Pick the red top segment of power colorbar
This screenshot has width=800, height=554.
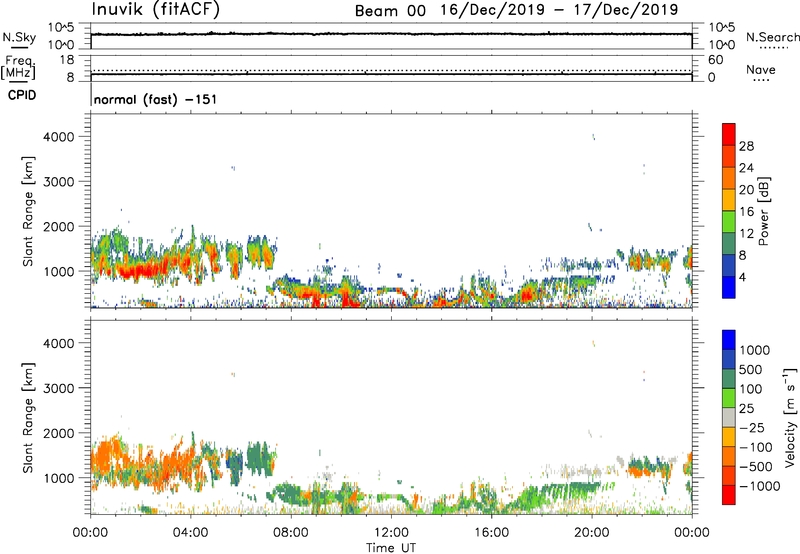729,135
